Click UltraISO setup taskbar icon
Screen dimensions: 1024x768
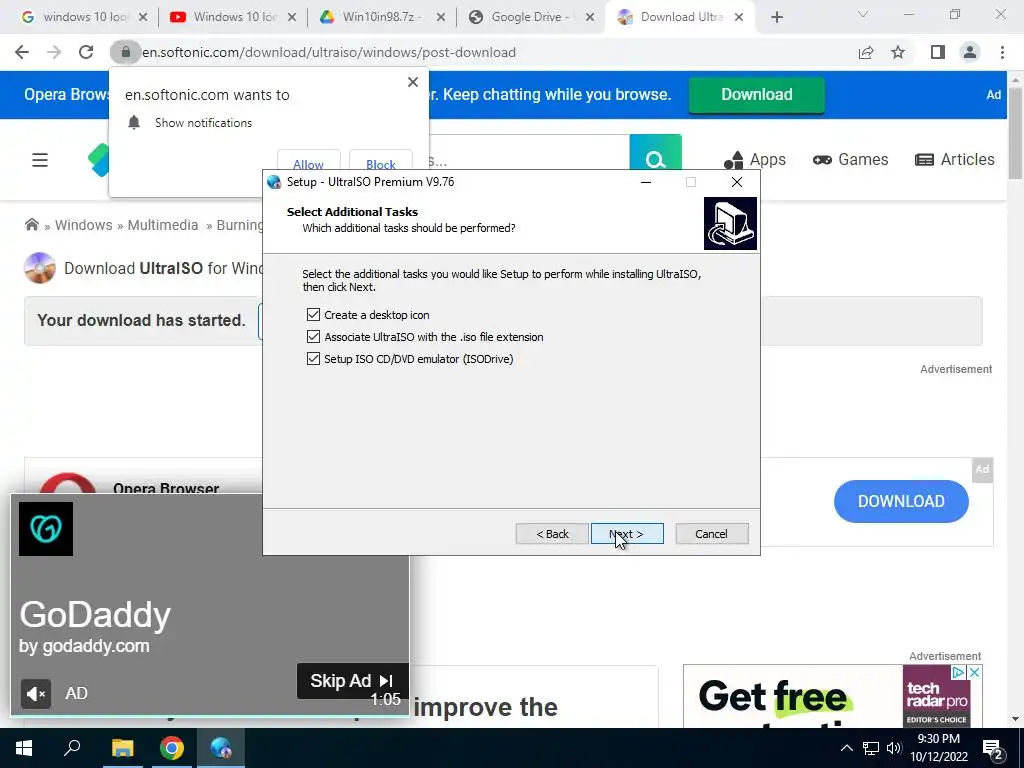(221, 748)
